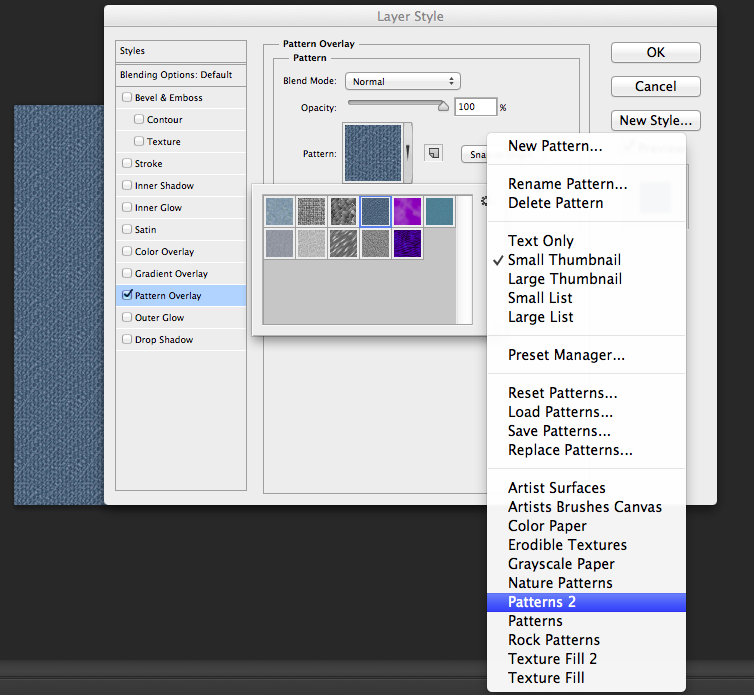Choose New Pattern... from the menu

pos(586,146)
